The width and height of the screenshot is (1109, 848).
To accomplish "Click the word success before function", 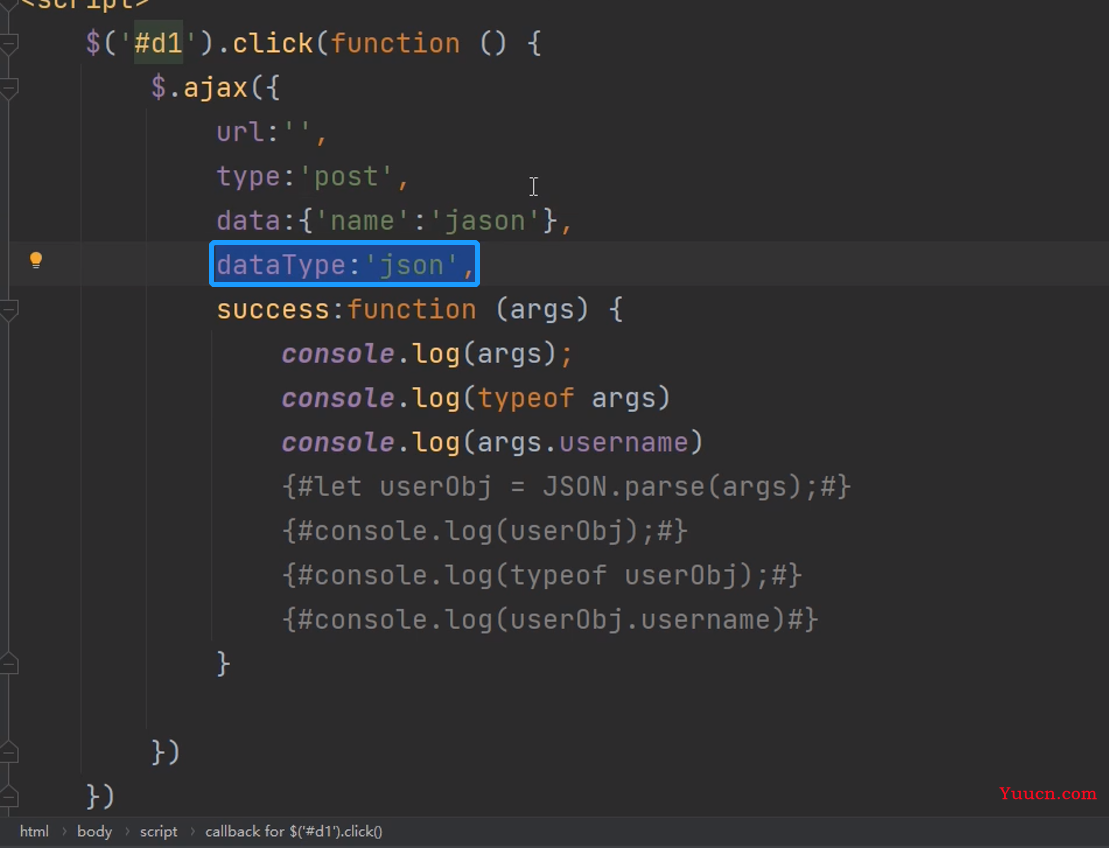I will click(x=273, y=309).
